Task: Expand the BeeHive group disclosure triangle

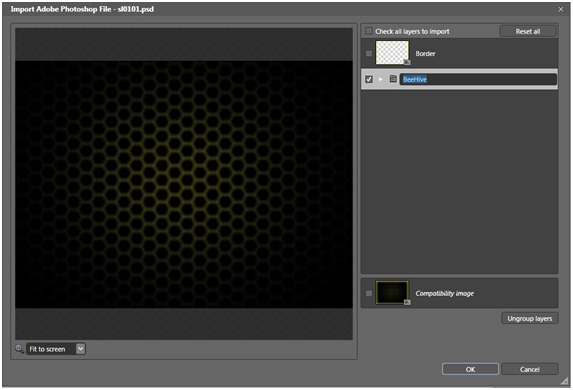Action: pyautogui.click(x=381, y=79)
